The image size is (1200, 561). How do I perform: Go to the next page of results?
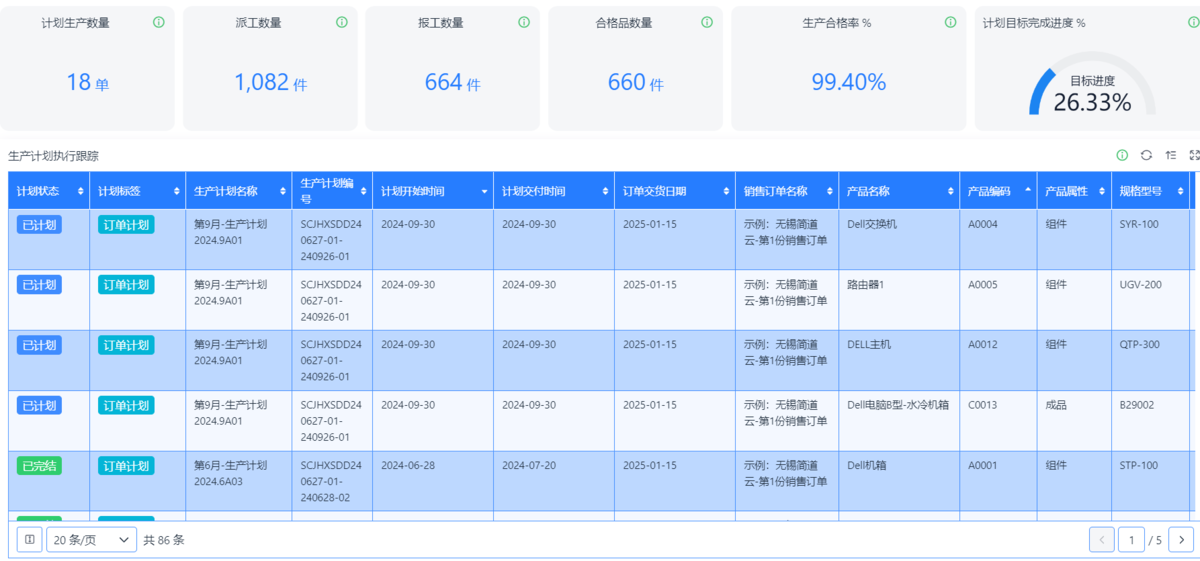[1181, 540]
